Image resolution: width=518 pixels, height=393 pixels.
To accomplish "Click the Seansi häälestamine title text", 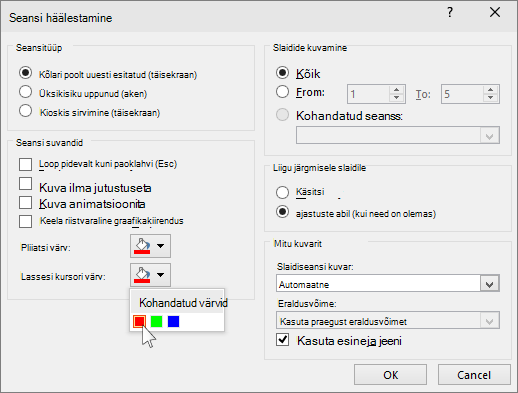I will [x=61, y=18].
